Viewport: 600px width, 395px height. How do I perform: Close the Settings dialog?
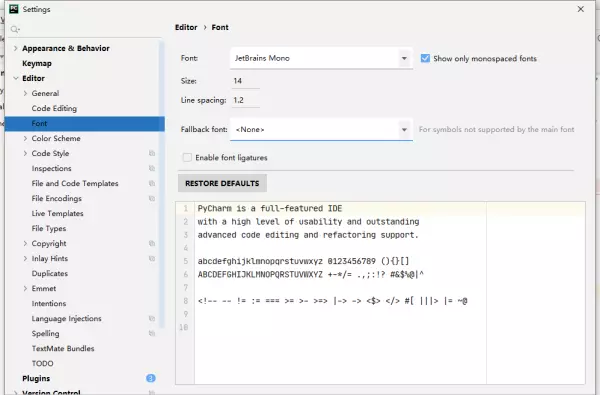(x=580, y=9)
